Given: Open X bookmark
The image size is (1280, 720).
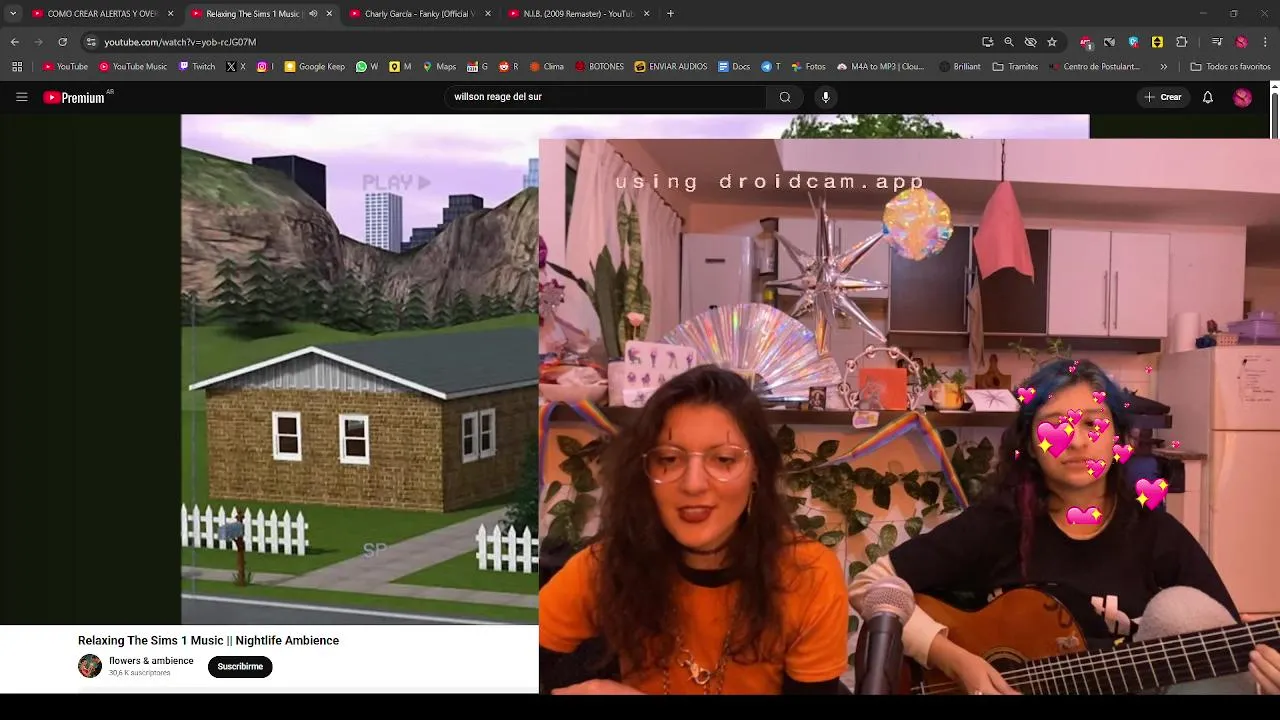Looking at the screenshot, I should 236,67.
